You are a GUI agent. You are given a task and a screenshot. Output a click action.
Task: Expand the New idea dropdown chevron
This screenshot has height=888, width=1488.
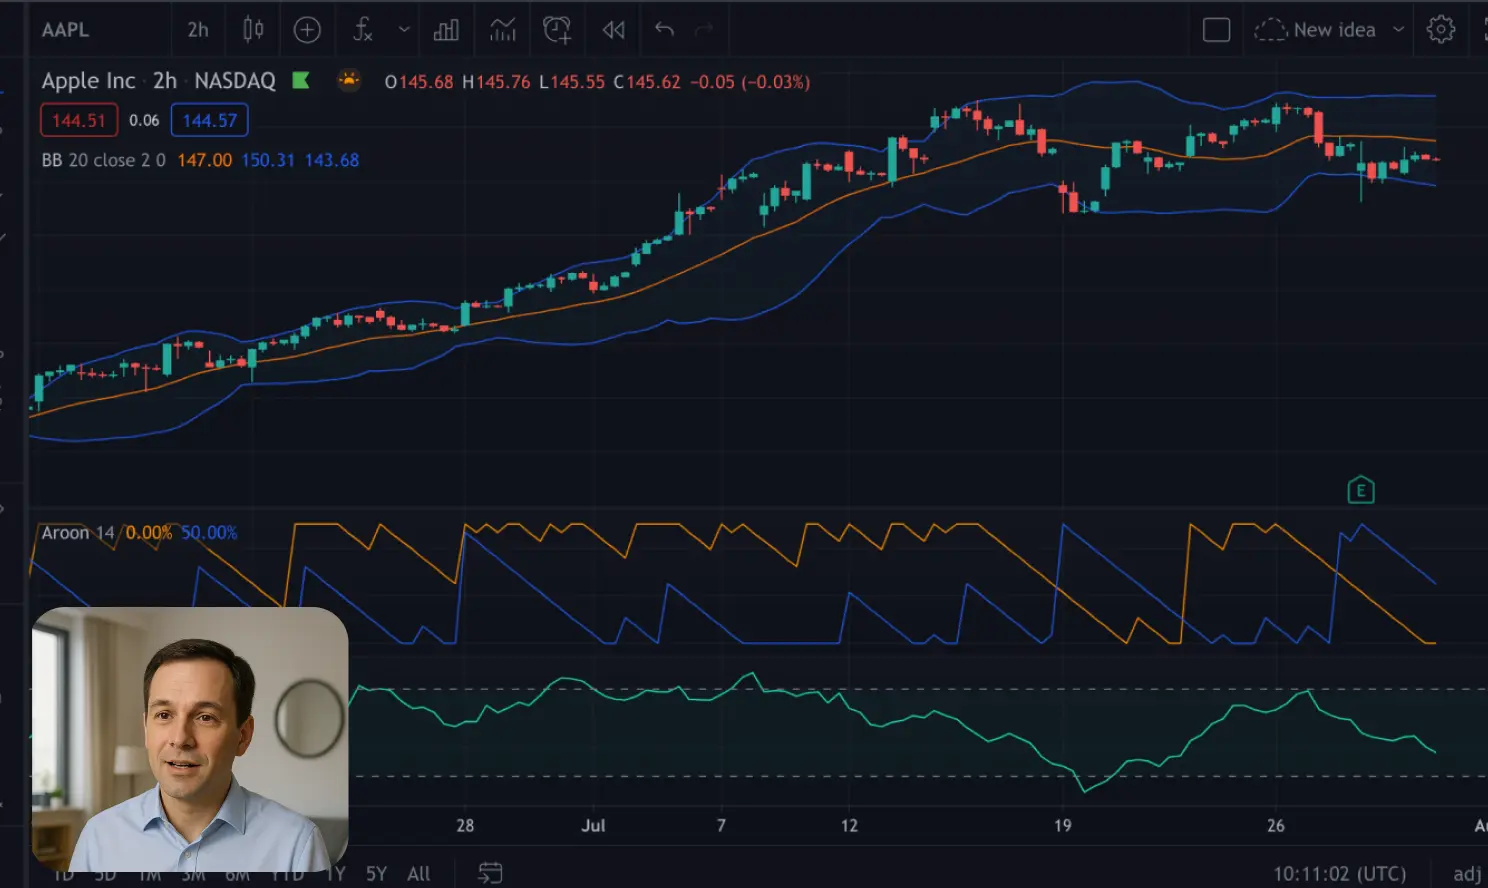tap(1399, 30)
